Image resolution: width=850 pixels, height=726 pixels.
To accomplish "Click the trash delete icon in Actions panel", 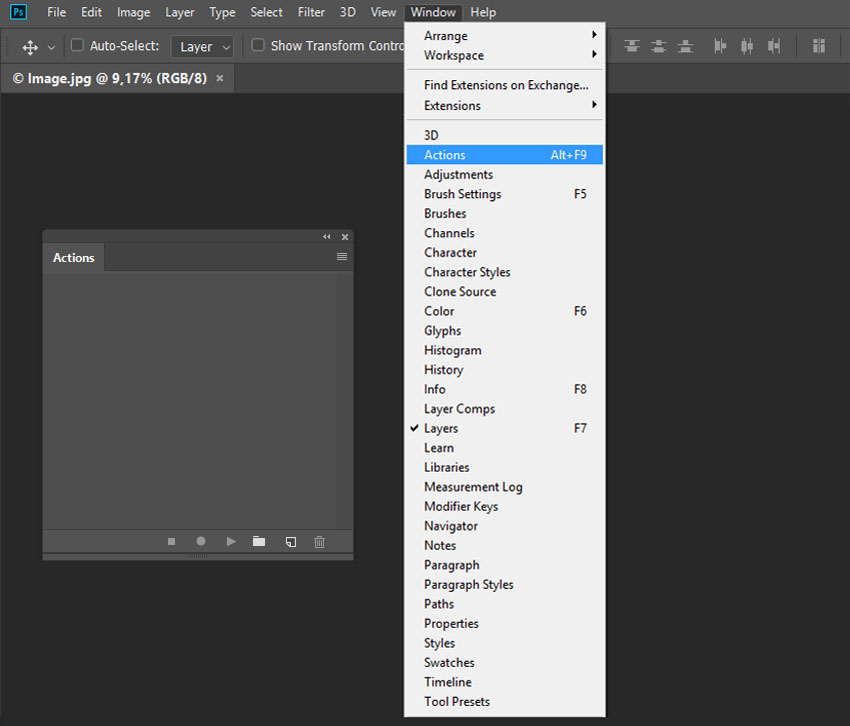I will 319,542.
